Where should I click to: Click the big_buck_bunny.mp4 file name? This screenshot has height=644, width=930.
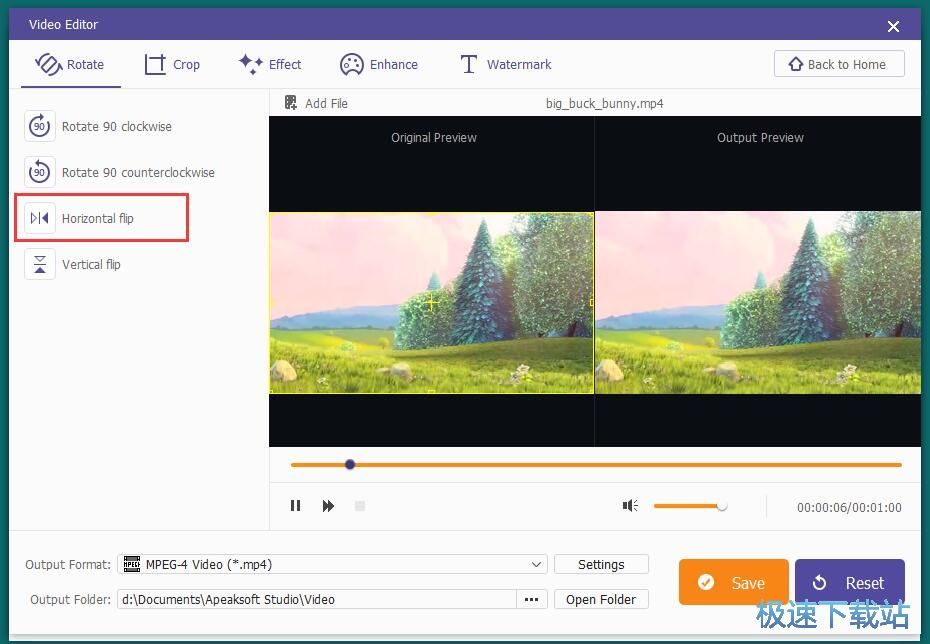point(604,103)
